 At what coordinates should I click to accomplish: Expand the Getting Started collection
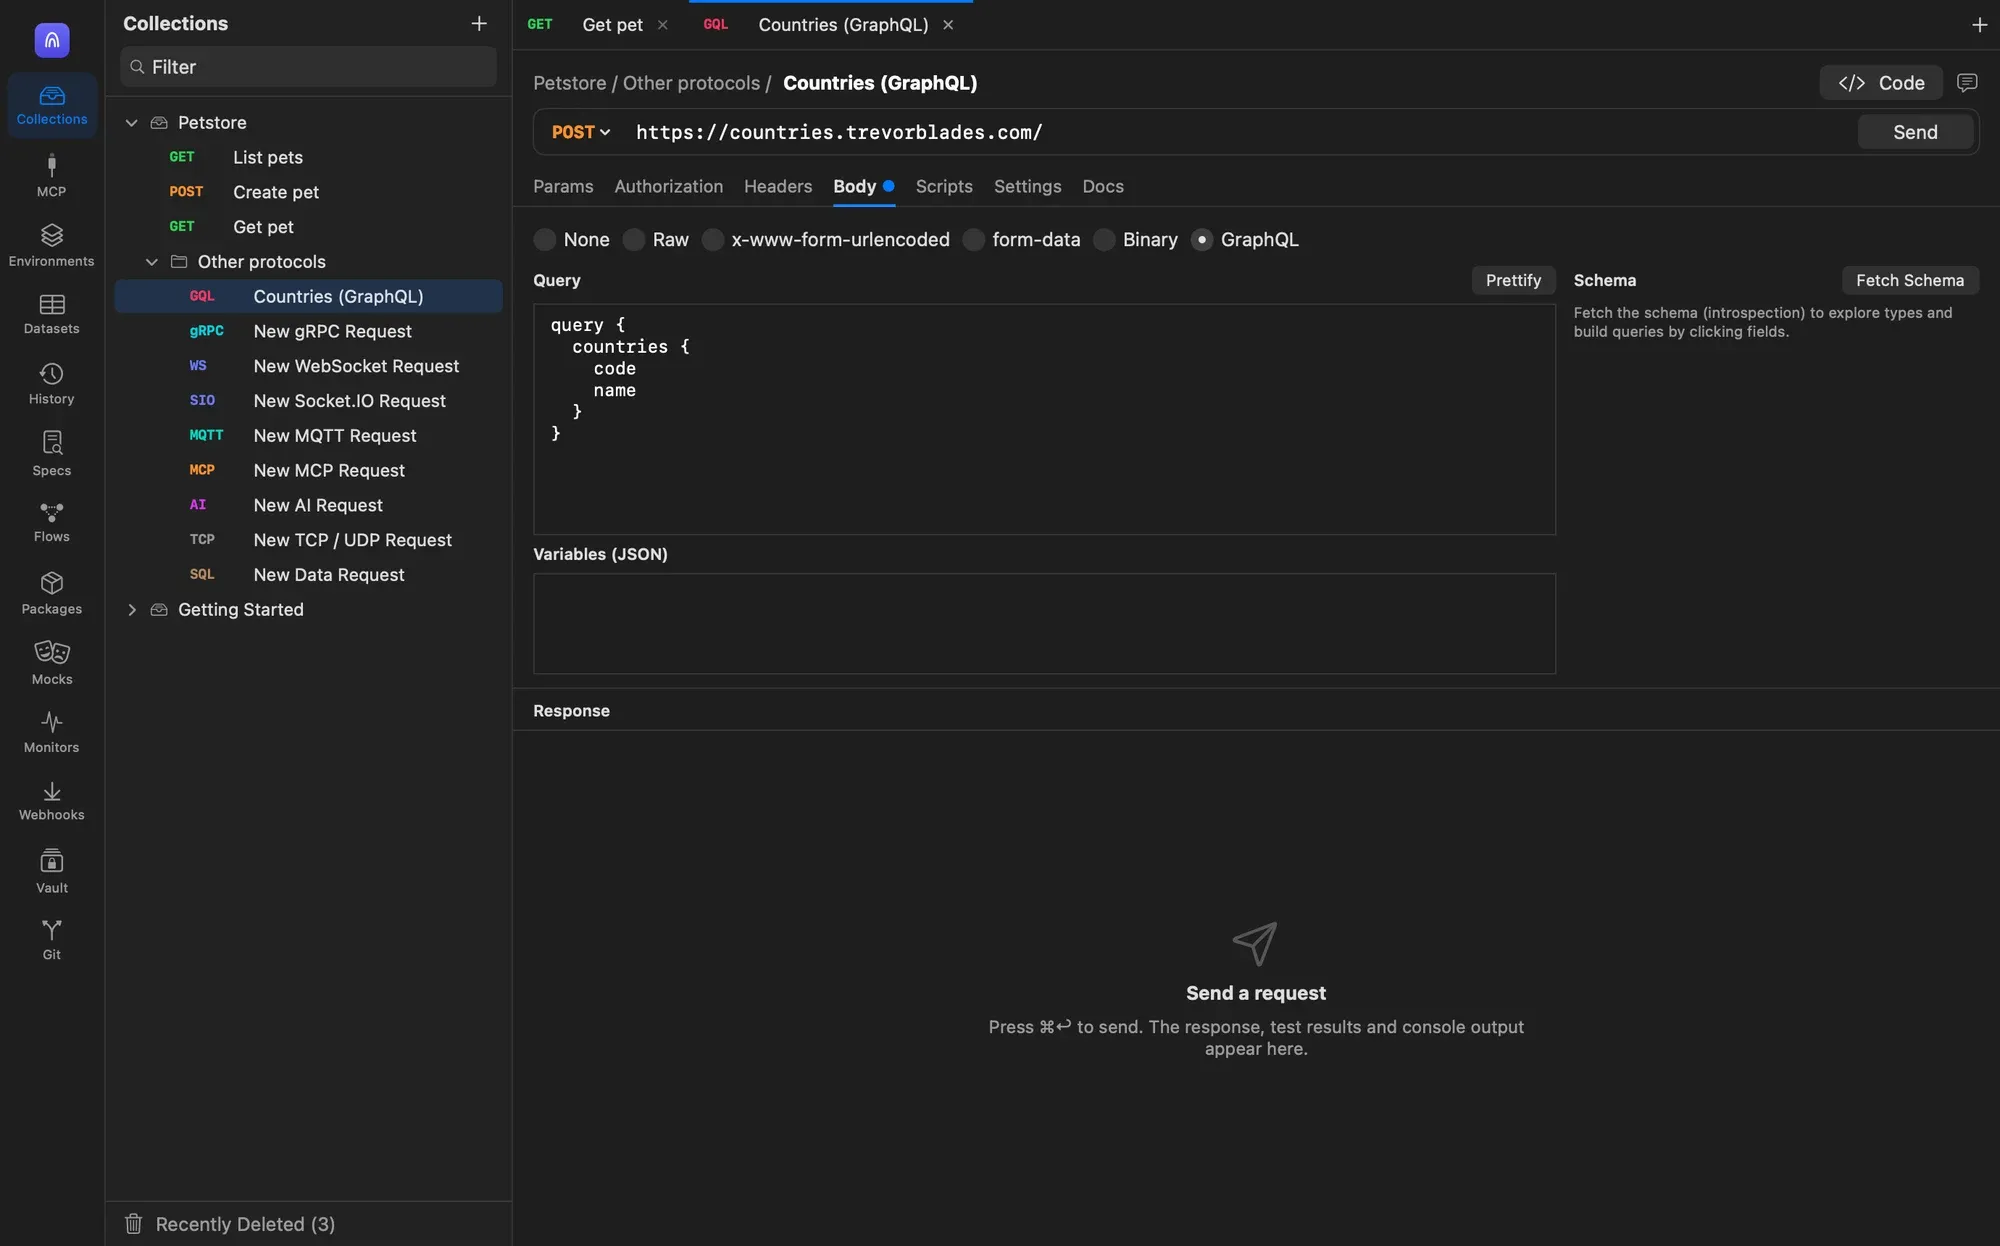pos(131,610)
